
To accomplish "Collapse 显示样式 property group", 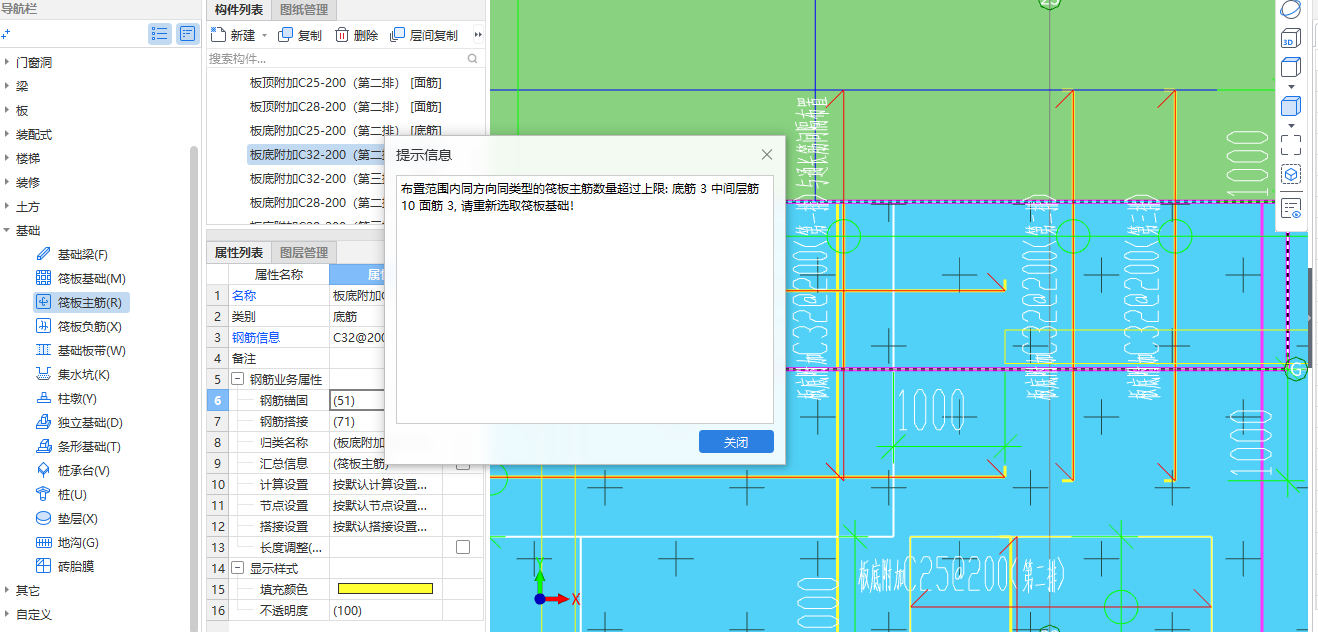I will pyautogui.click(x=238, y=568).
